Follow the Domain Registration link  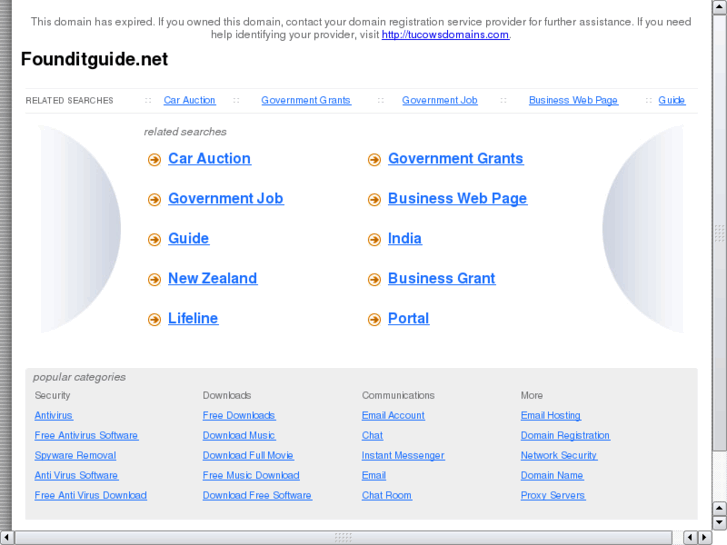click(565, 436)
